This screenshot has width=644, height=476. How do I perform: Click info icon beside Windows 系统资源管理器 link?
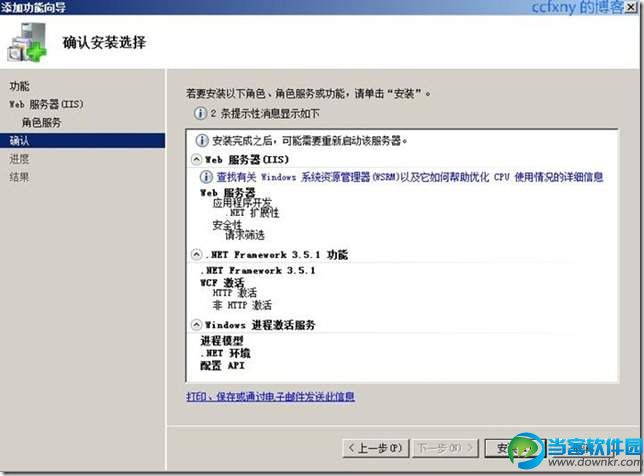point(206,177)
